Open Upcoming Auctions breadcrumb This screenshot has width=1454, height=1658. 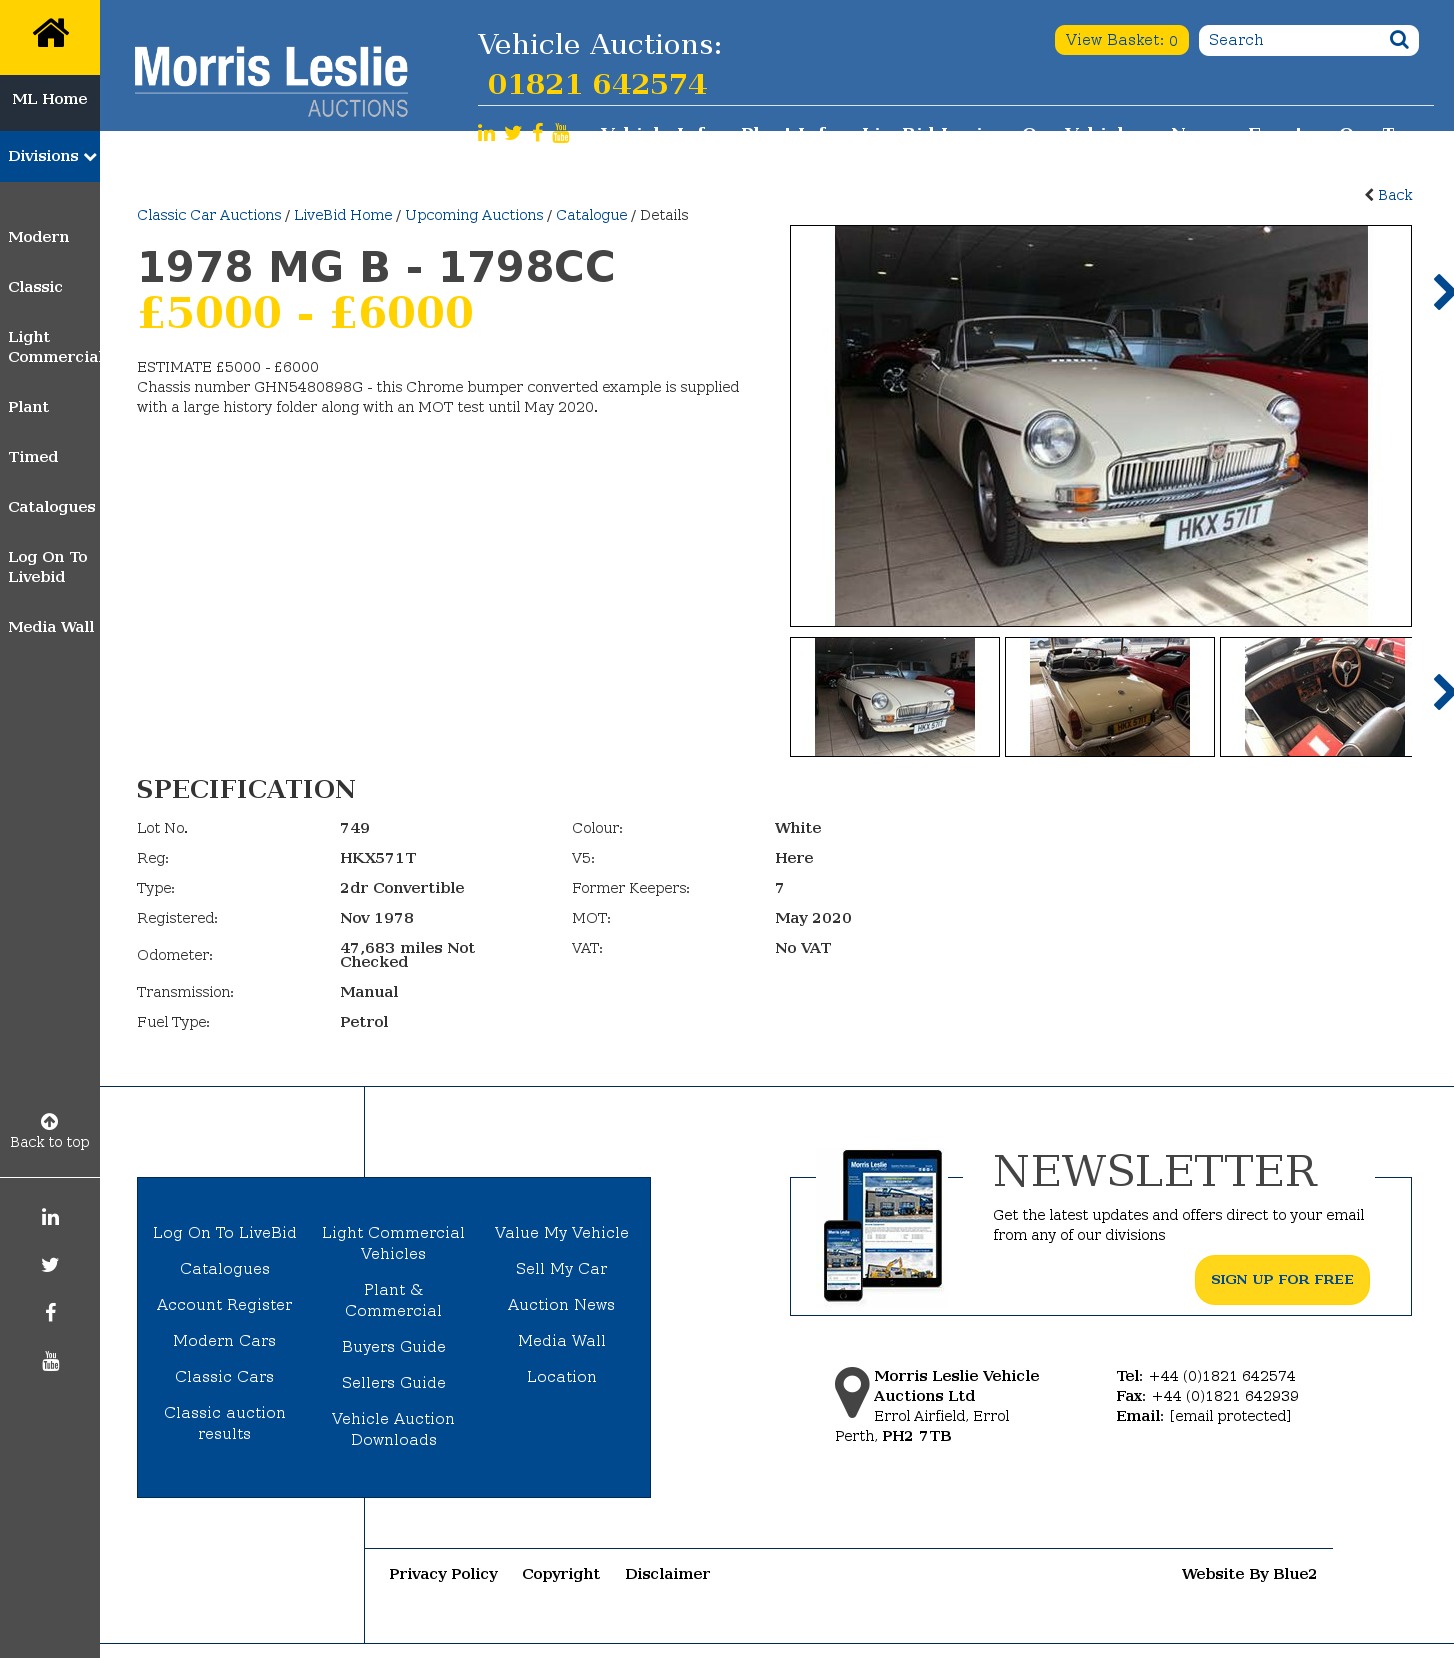pyautogui.click(x=474, y=215)
